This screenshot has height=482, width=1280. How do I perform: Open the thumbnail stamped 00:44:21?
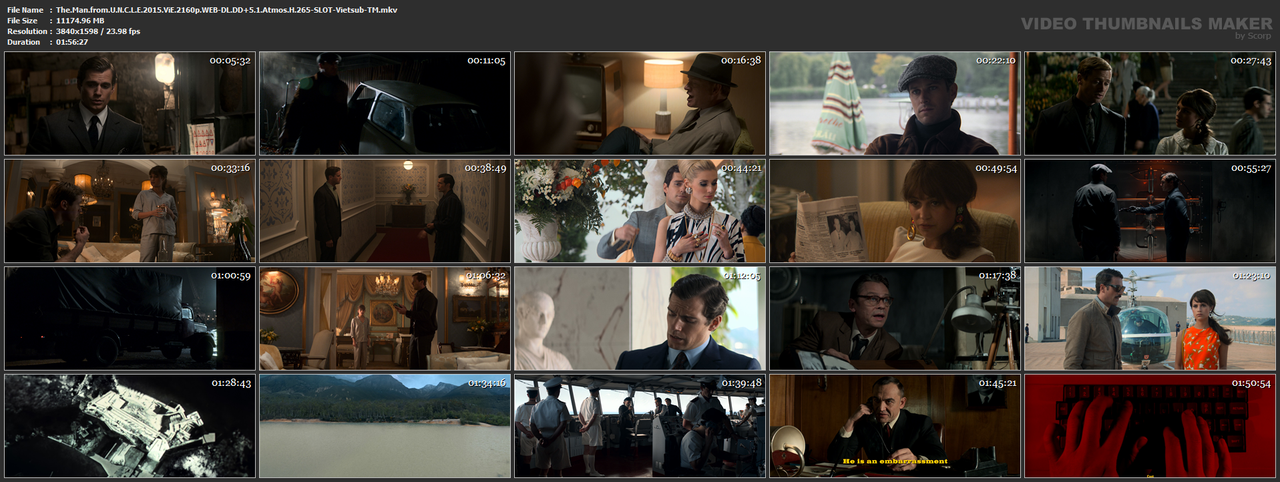(640, 211)
